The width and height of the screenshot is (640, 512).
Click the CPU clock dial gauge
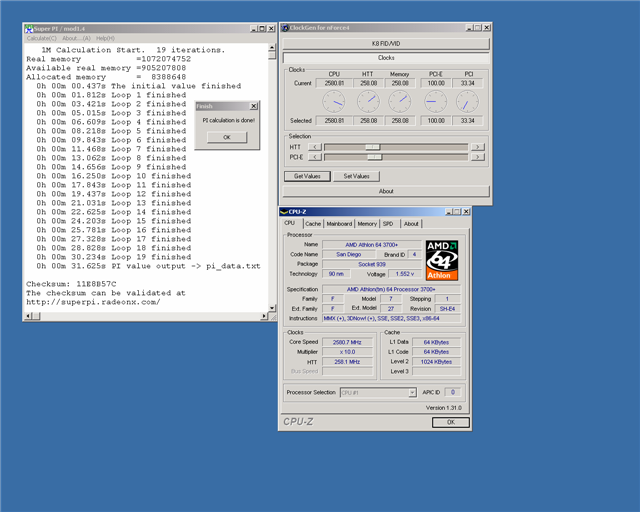point(334,101)
